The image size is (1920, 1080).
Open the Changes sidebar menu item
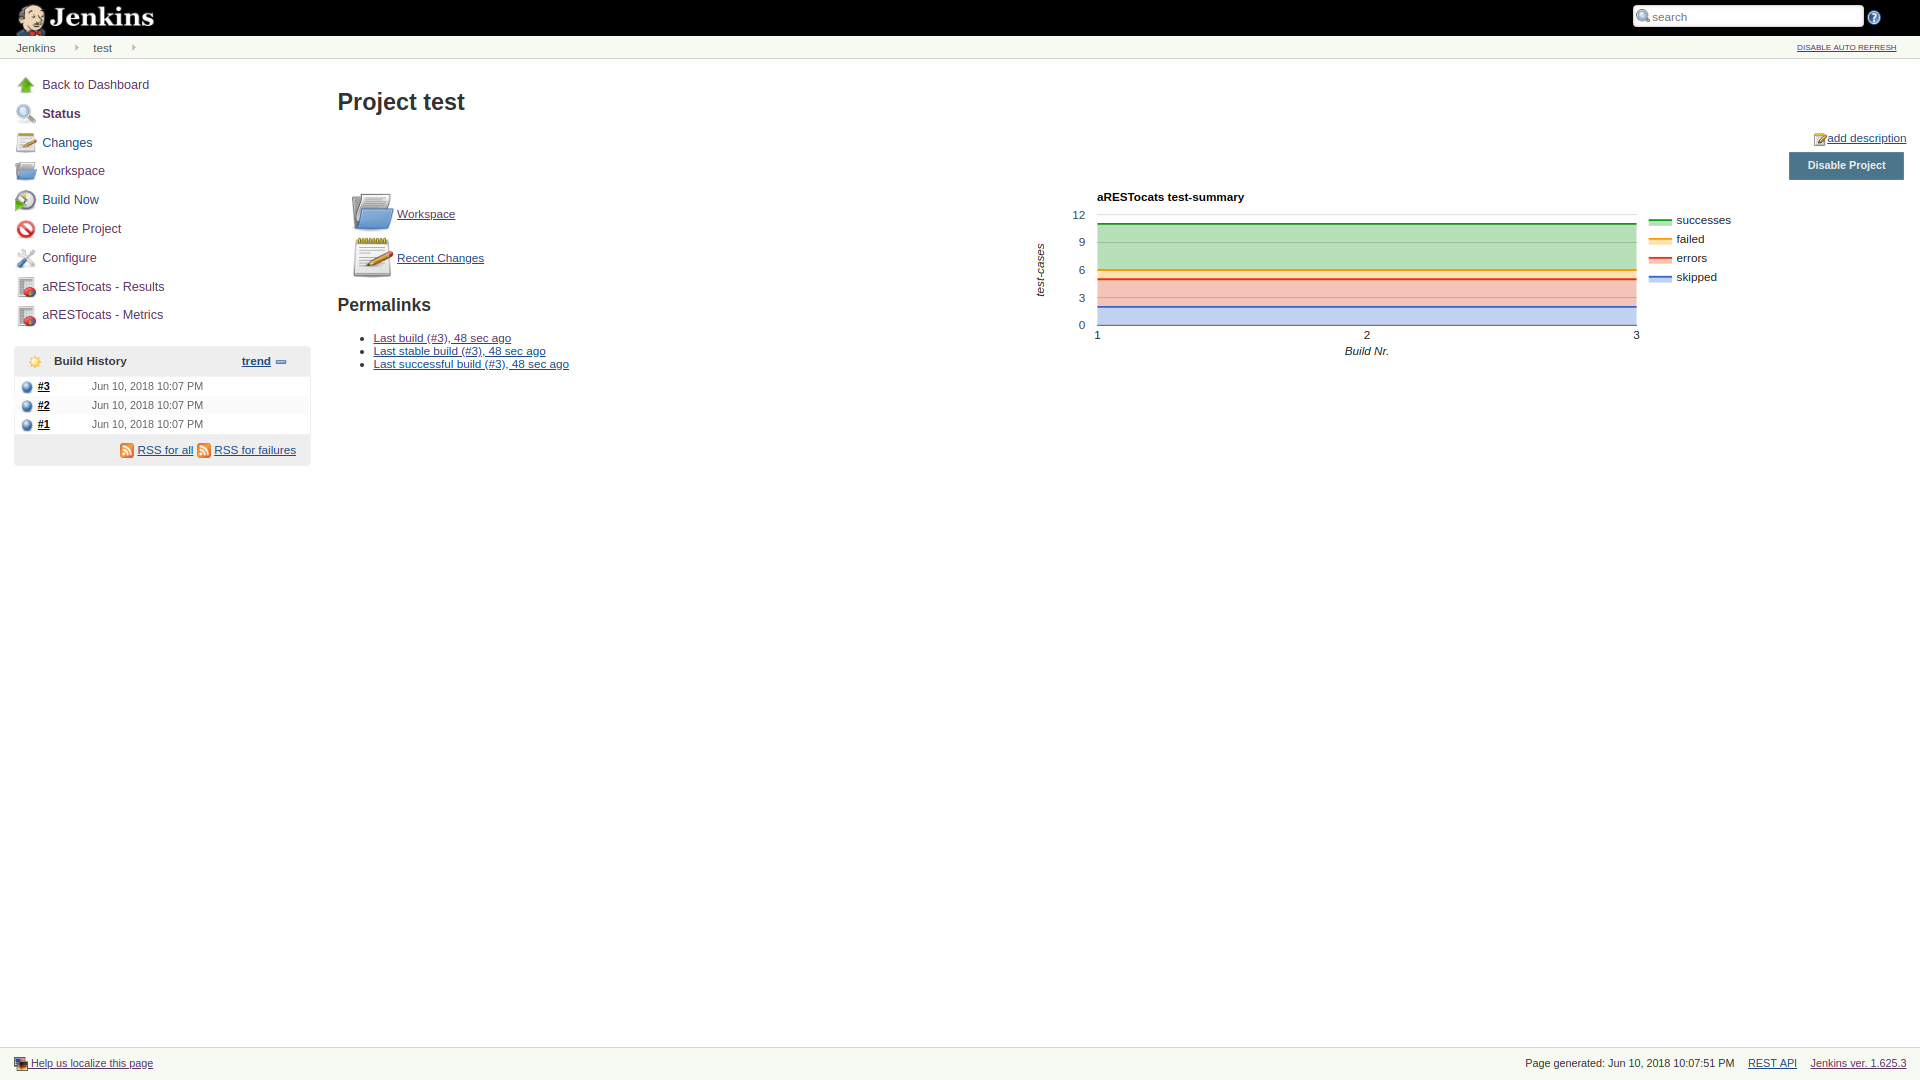tap(67, 143)
